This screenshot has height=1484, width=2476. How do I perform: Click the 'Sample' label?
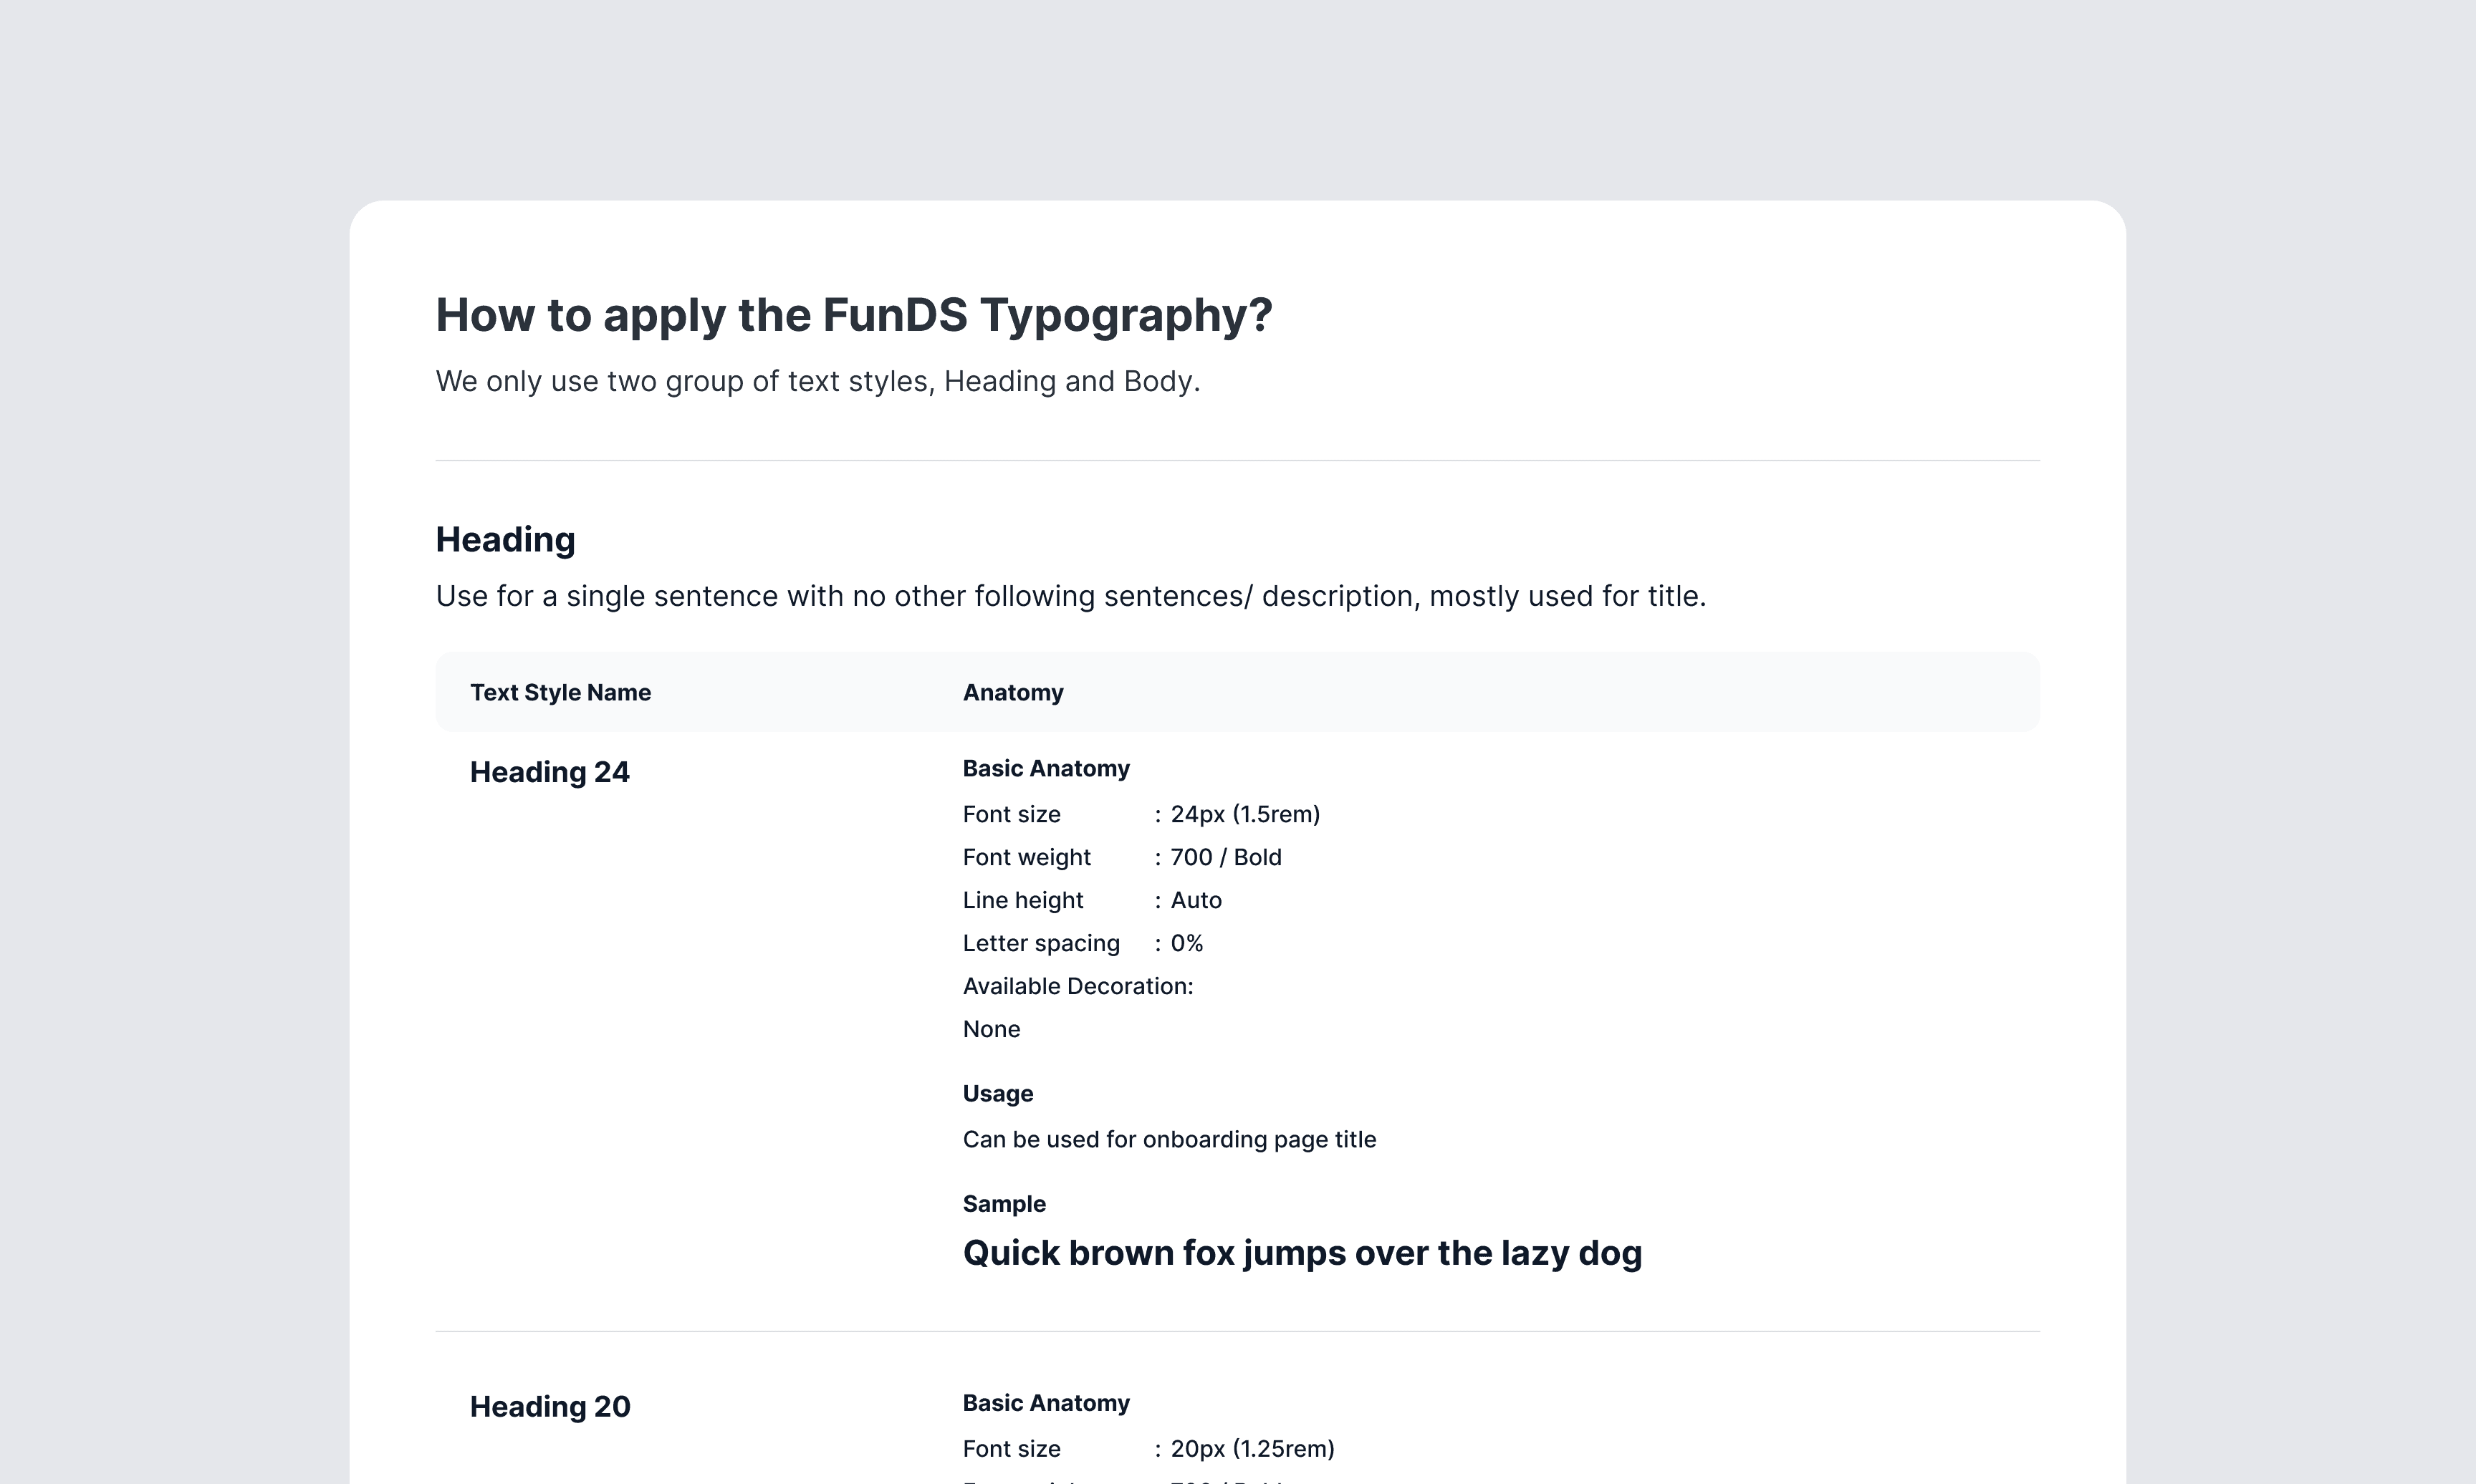click(x=1003, y=1203)
